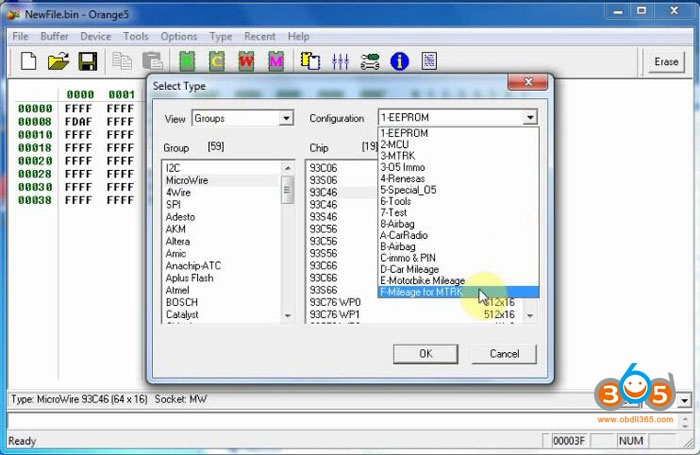The width and height of the screenshot is (700, 455).
Task: Click OK in Select Type dialog
Action: [425, 354]
